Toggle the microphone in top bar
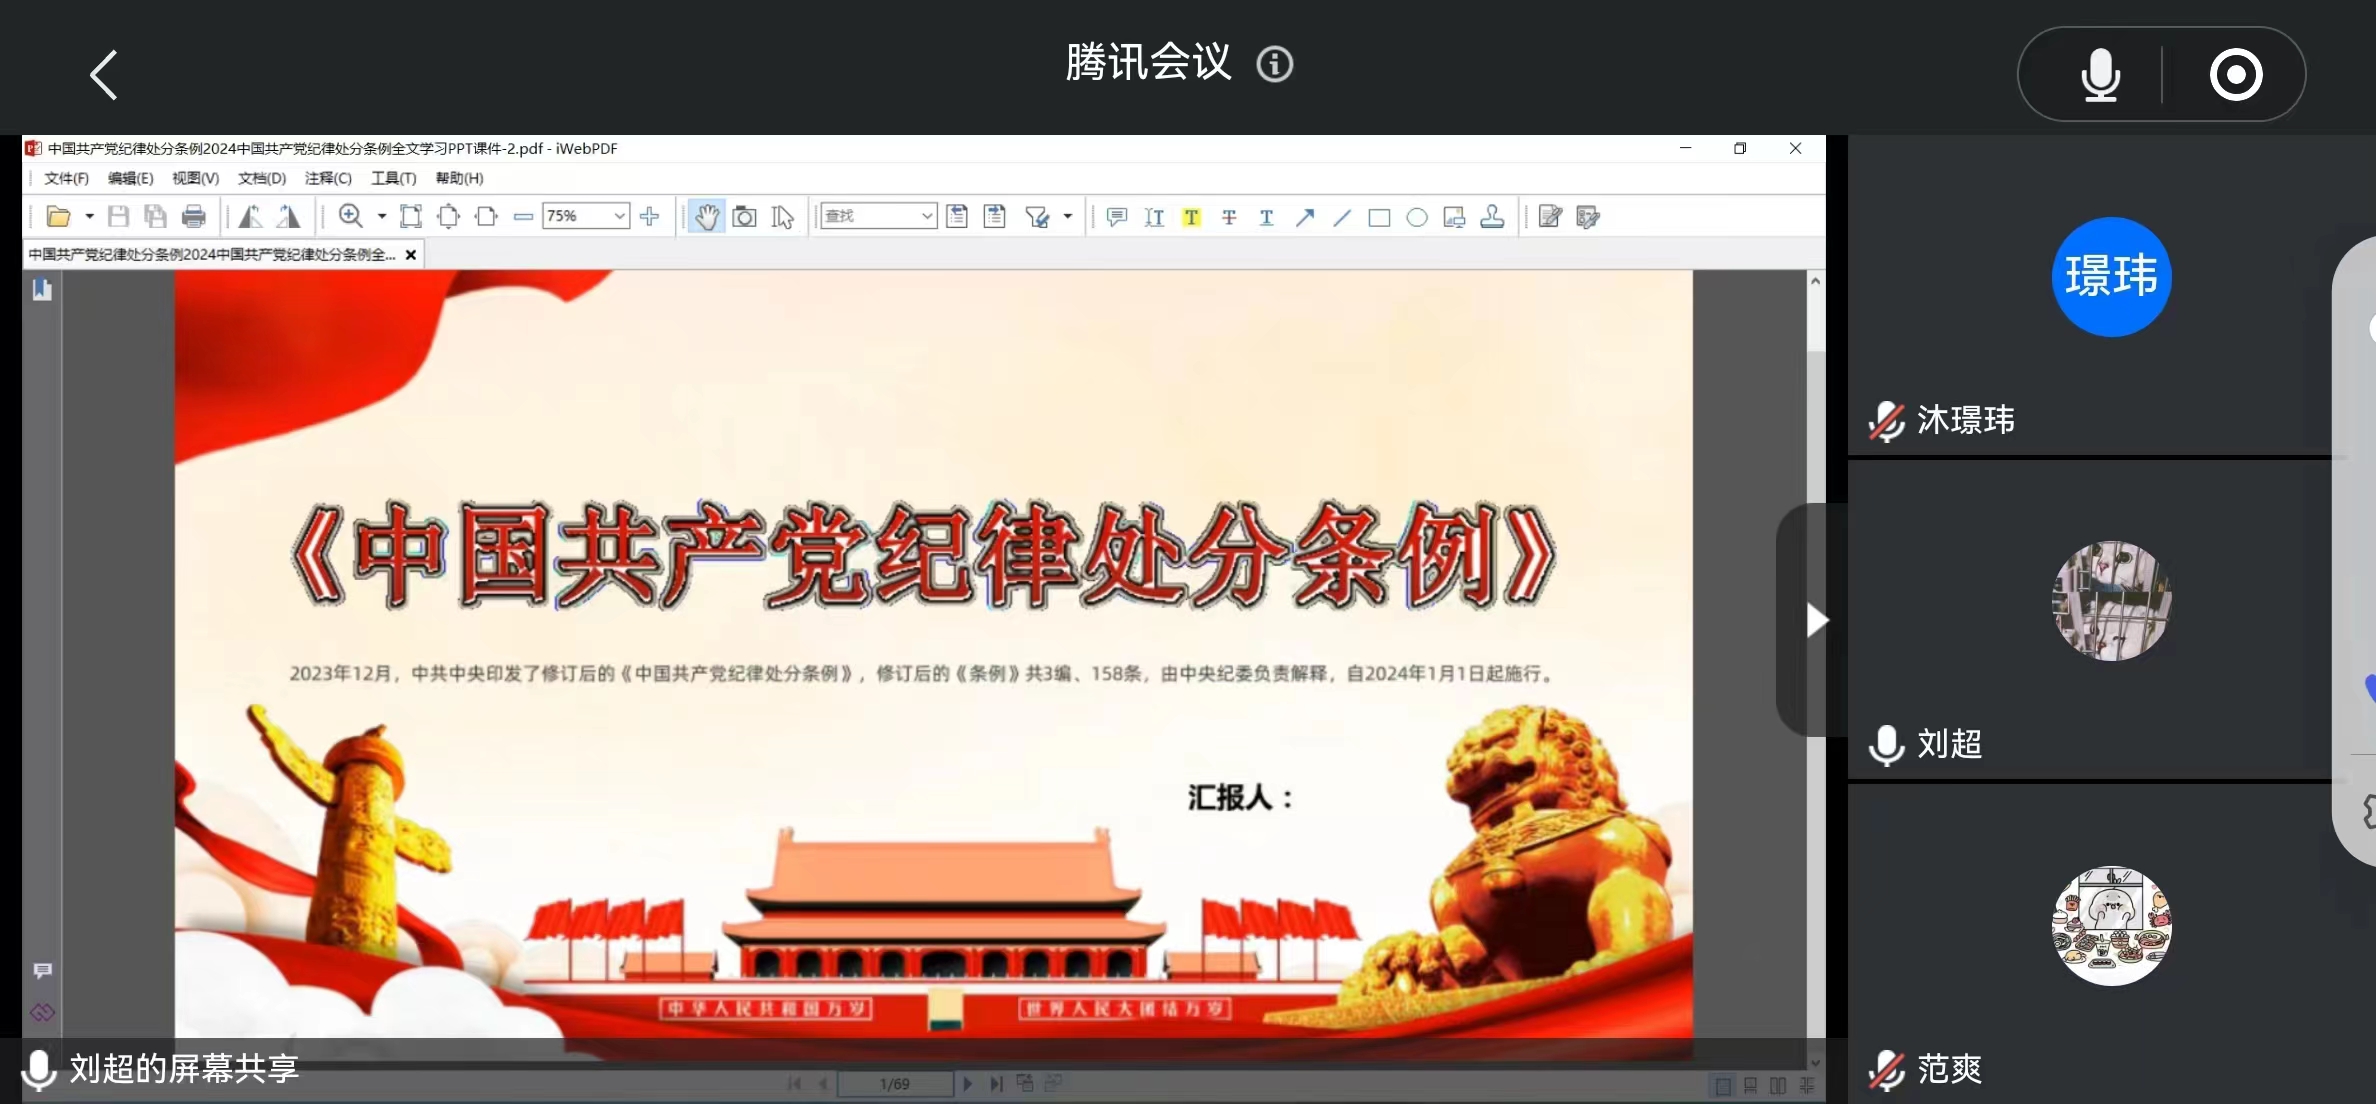The width and height of the screenshot is (2376, 1104). point(2100,75)
